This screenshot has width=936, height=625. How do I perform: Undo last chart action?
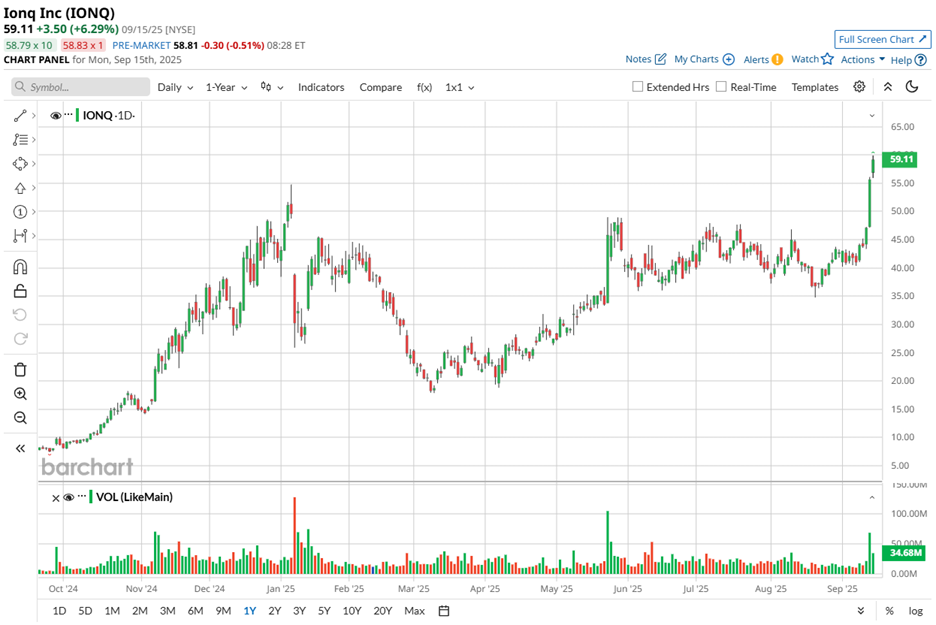pyautogui.click(x=20, y=315)
